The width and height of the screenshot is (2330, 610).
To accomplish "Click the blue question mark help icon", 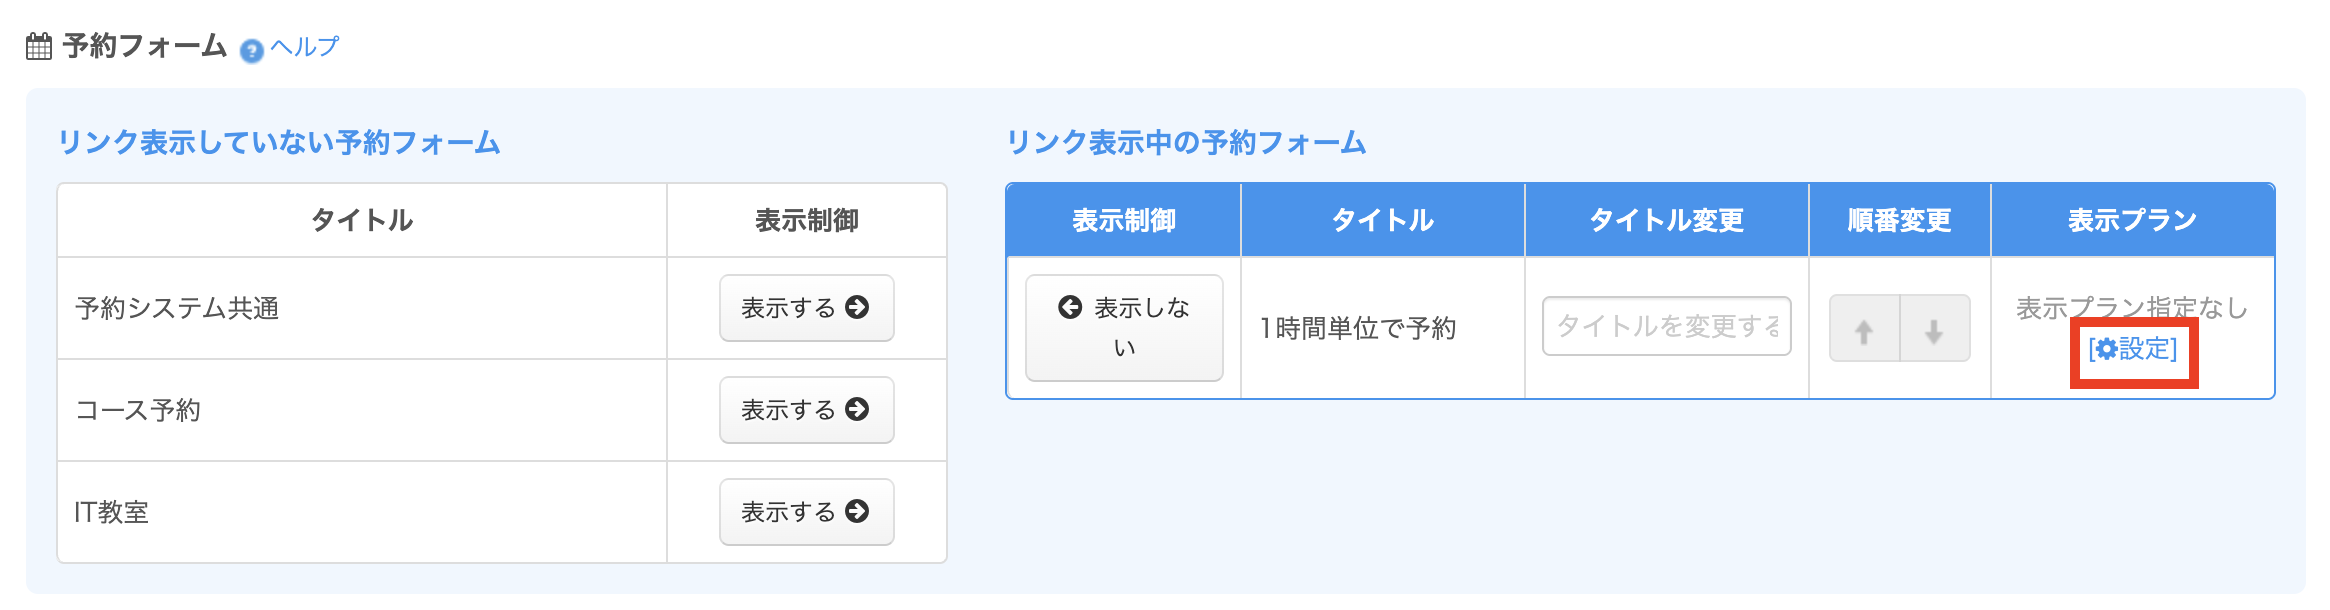I will click(252, 50).
